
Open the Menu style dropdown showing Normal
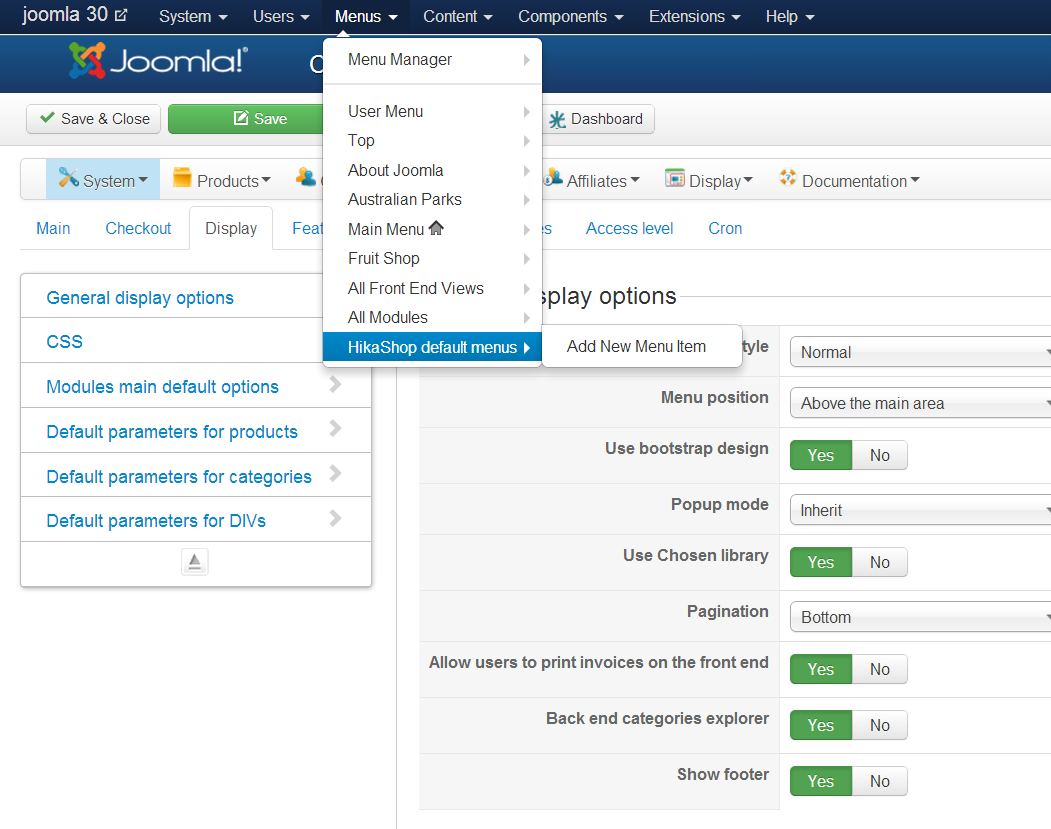[920, 352]
